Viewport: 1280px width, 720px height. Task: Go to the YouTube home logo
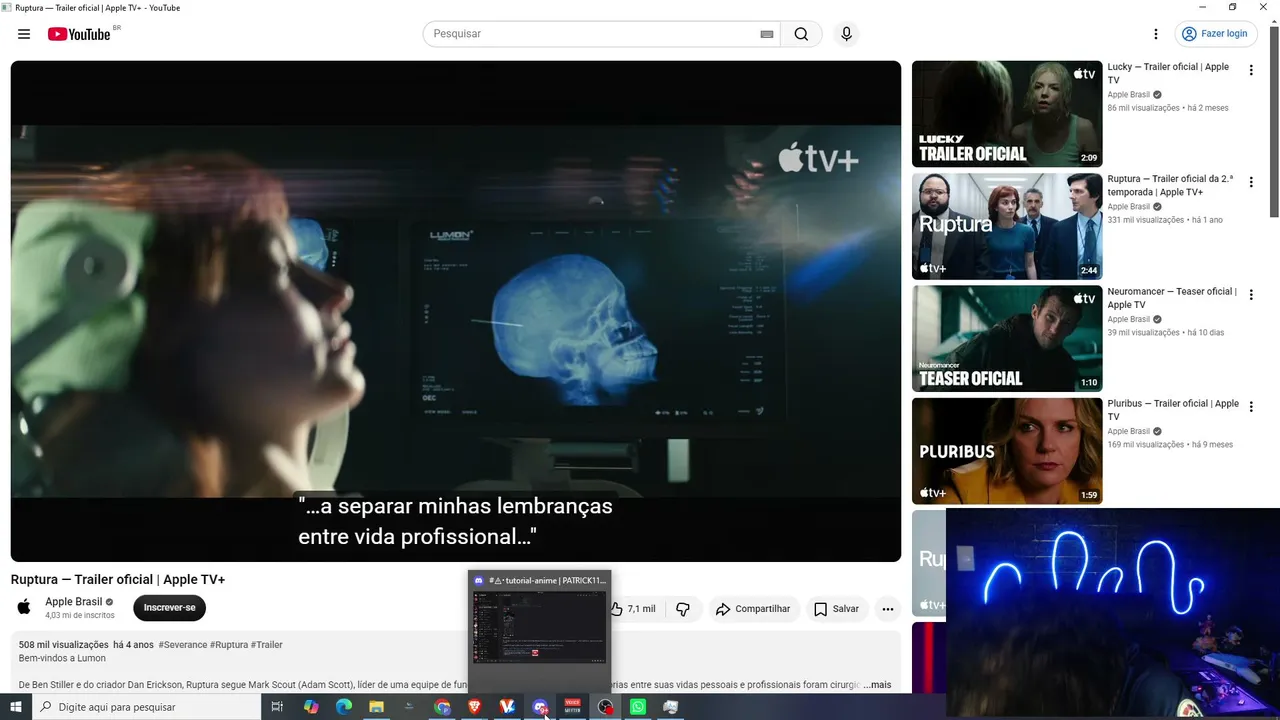pos(79,34)
